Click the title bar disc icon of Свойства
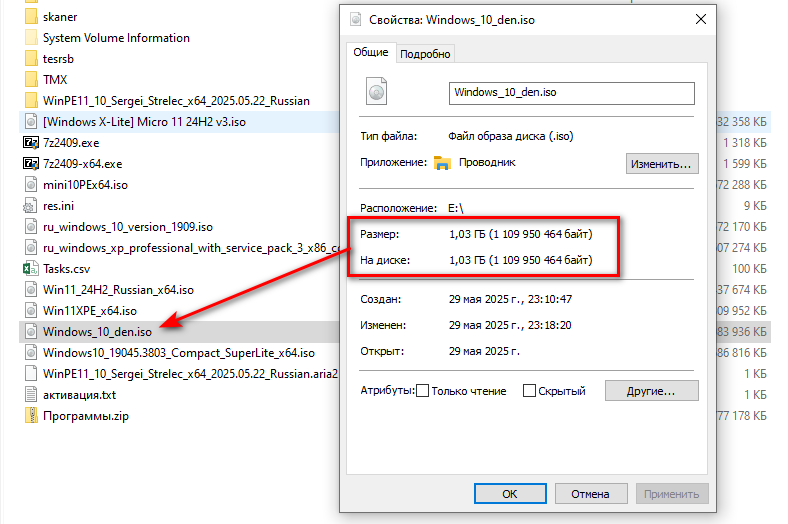 coord(356,20)
